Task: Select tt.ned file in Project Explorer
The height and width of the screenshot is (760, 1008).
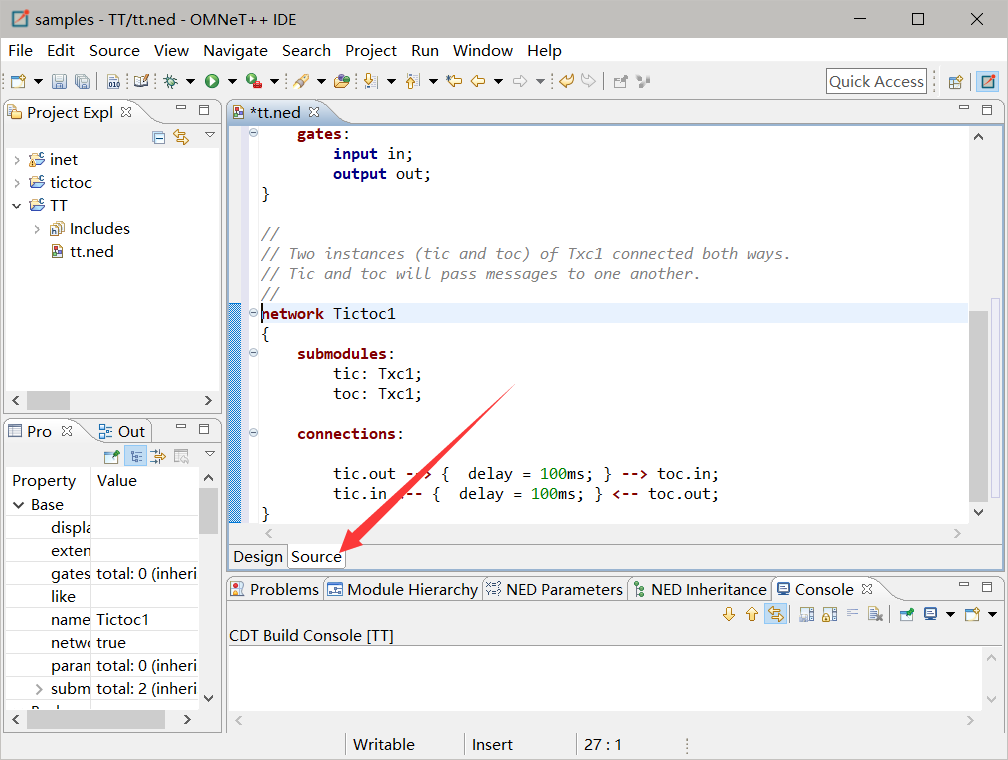Action: point(90,252)
